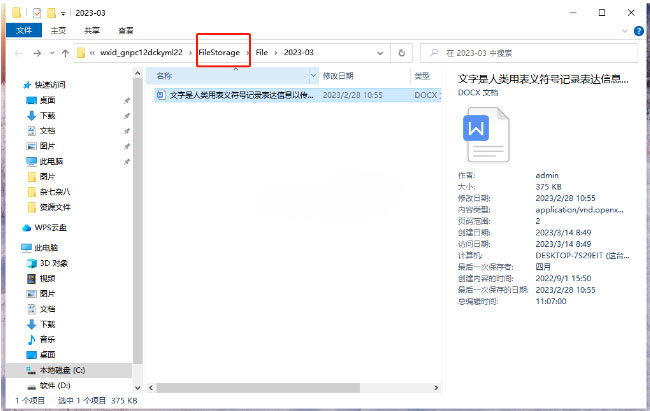Select 软件 (D:) drive
This screenshot has width=650, height=411.
(x=55, y=385)
